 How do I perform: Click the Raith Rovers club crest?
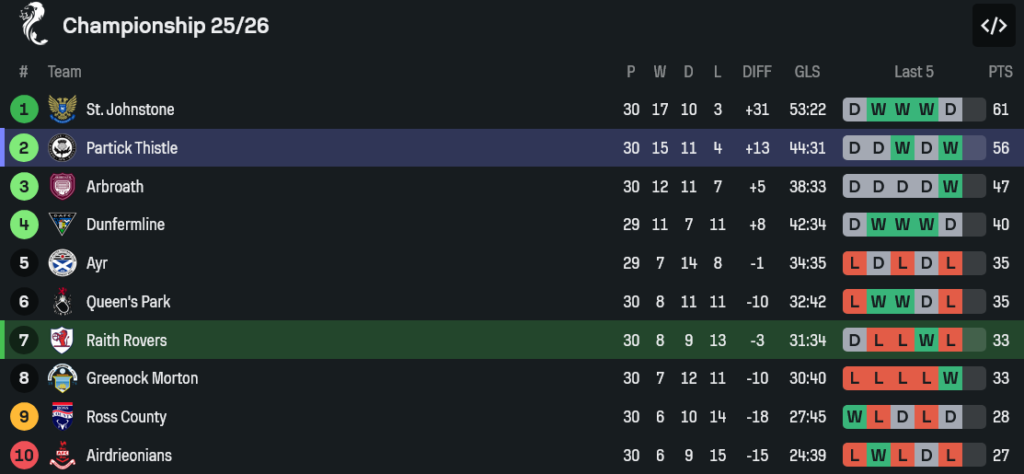point(63,340)
